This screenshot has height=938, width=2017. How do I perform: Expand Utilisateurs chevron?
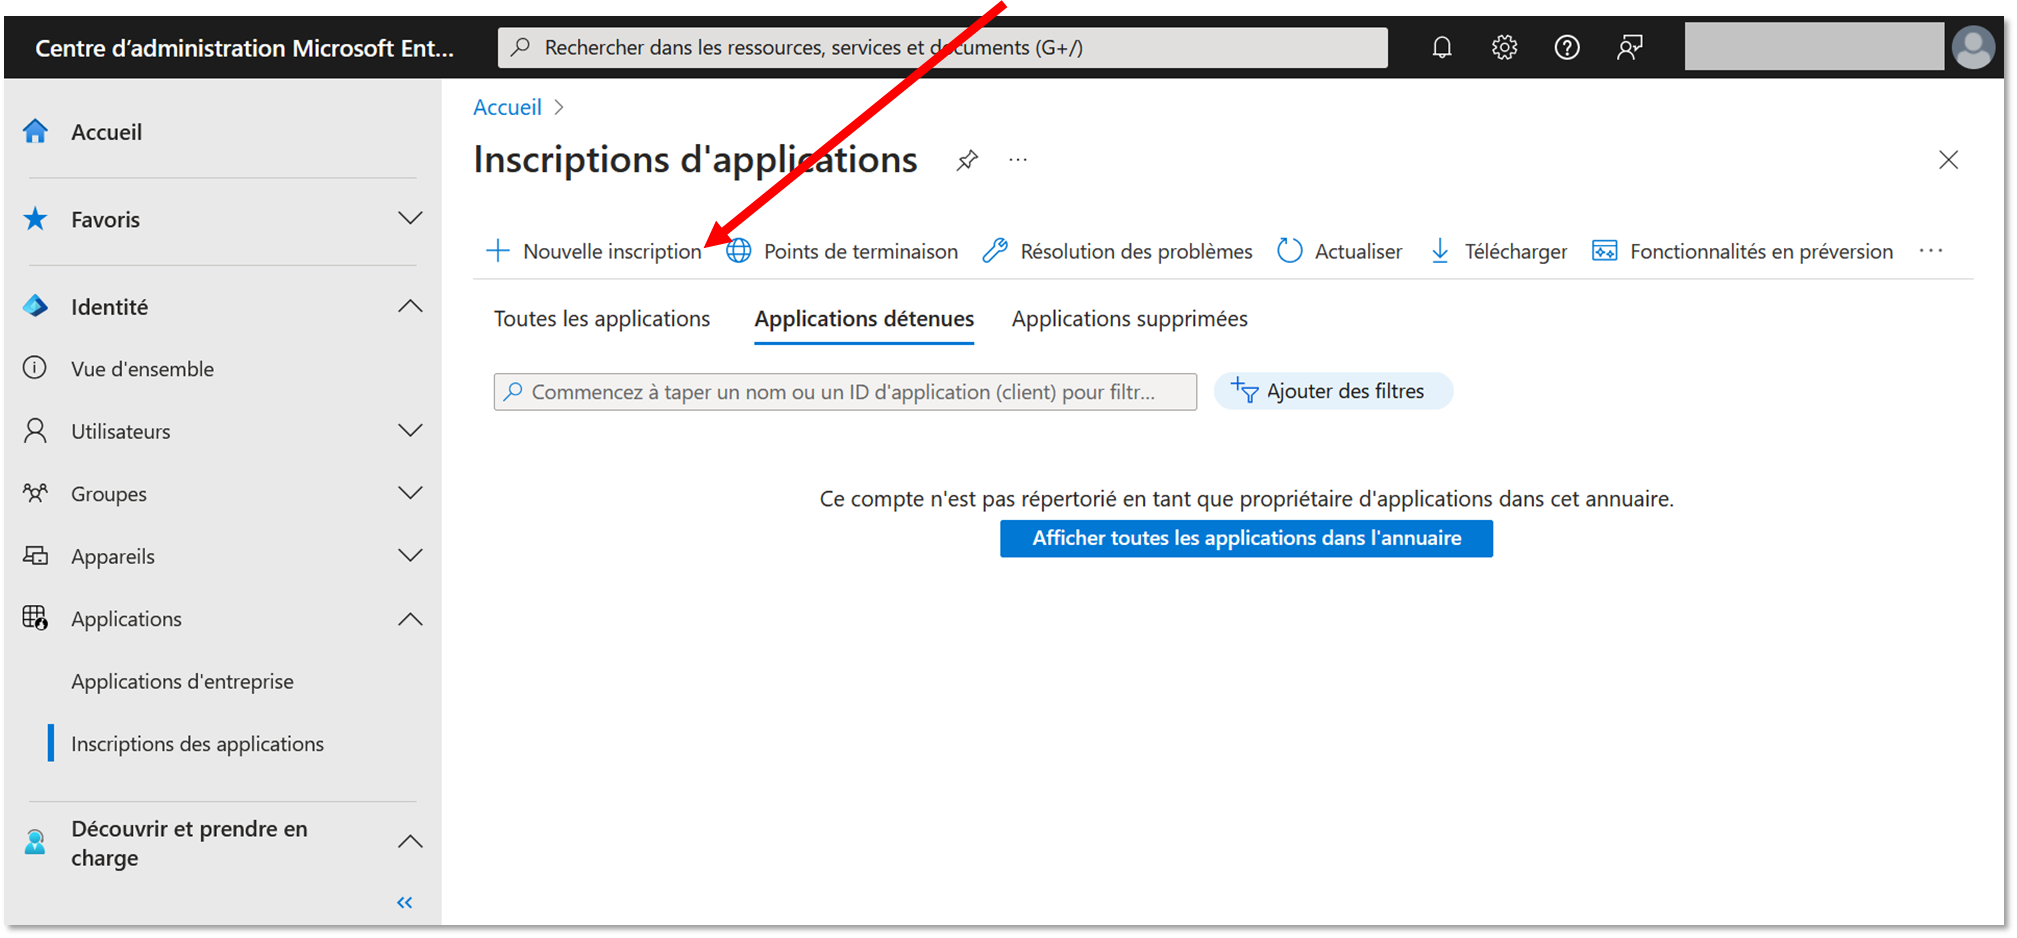pyautogui.click(x=410, y=431)
